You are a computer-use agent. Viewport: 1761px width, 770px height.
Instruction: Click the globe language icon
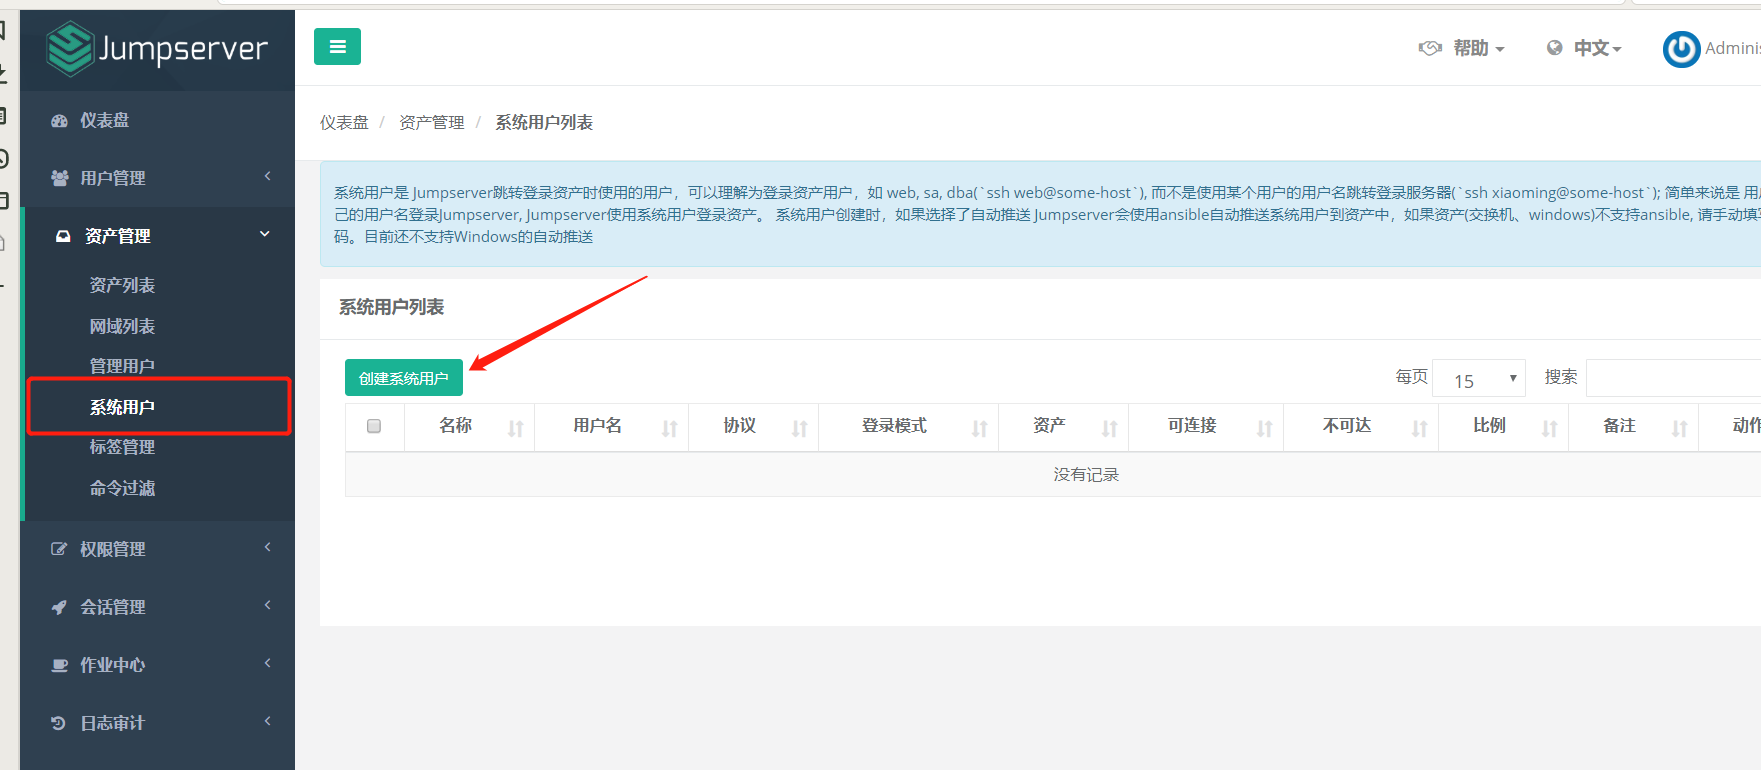(x=1554, y=48)
